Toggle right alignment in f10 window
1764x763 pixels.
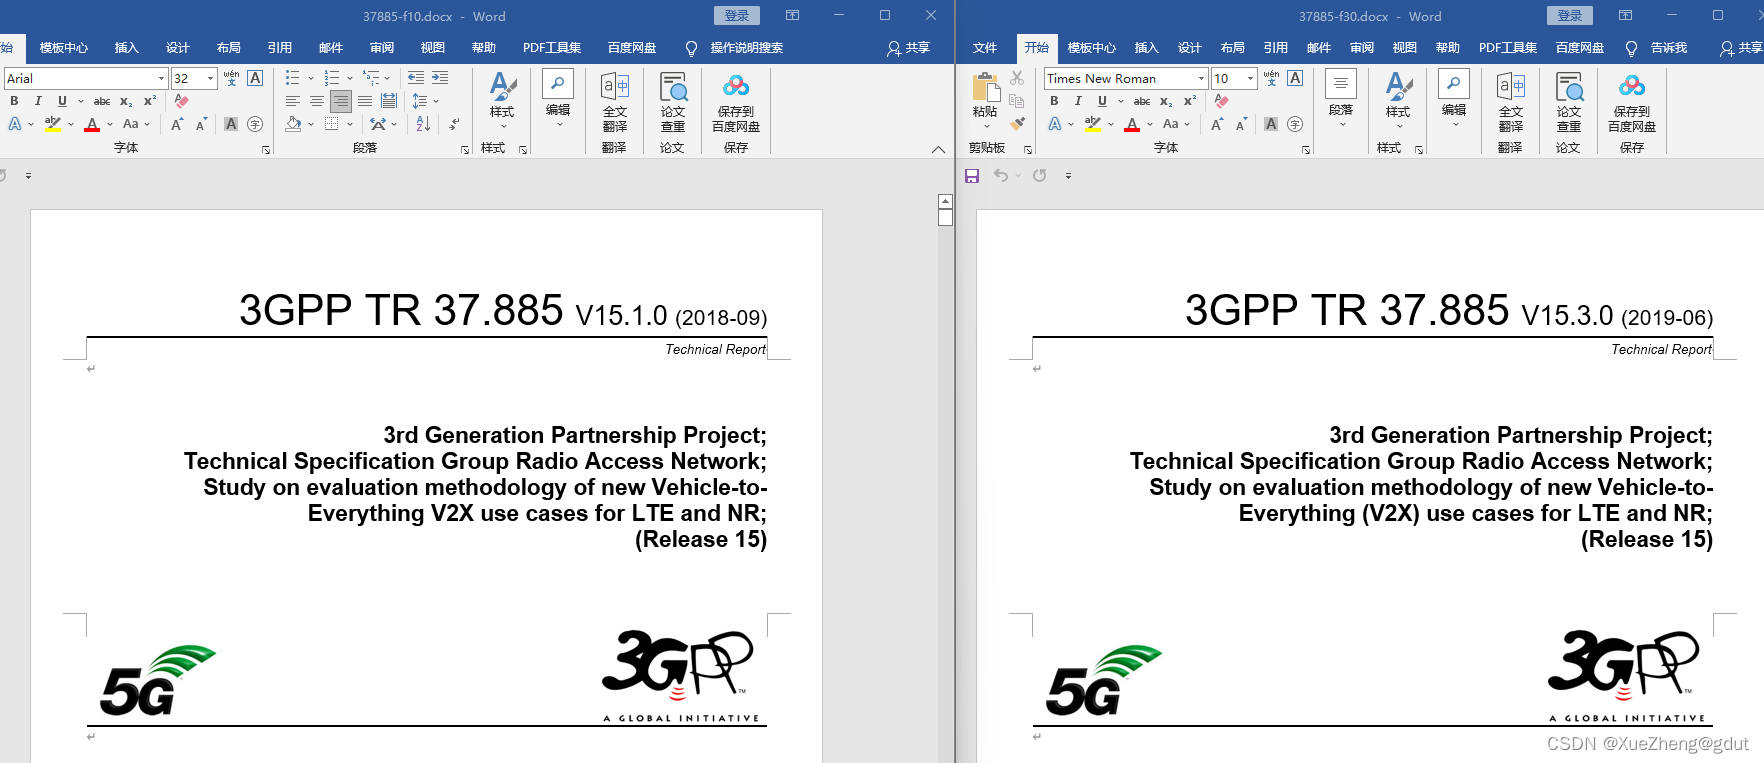tap(341, 101)
